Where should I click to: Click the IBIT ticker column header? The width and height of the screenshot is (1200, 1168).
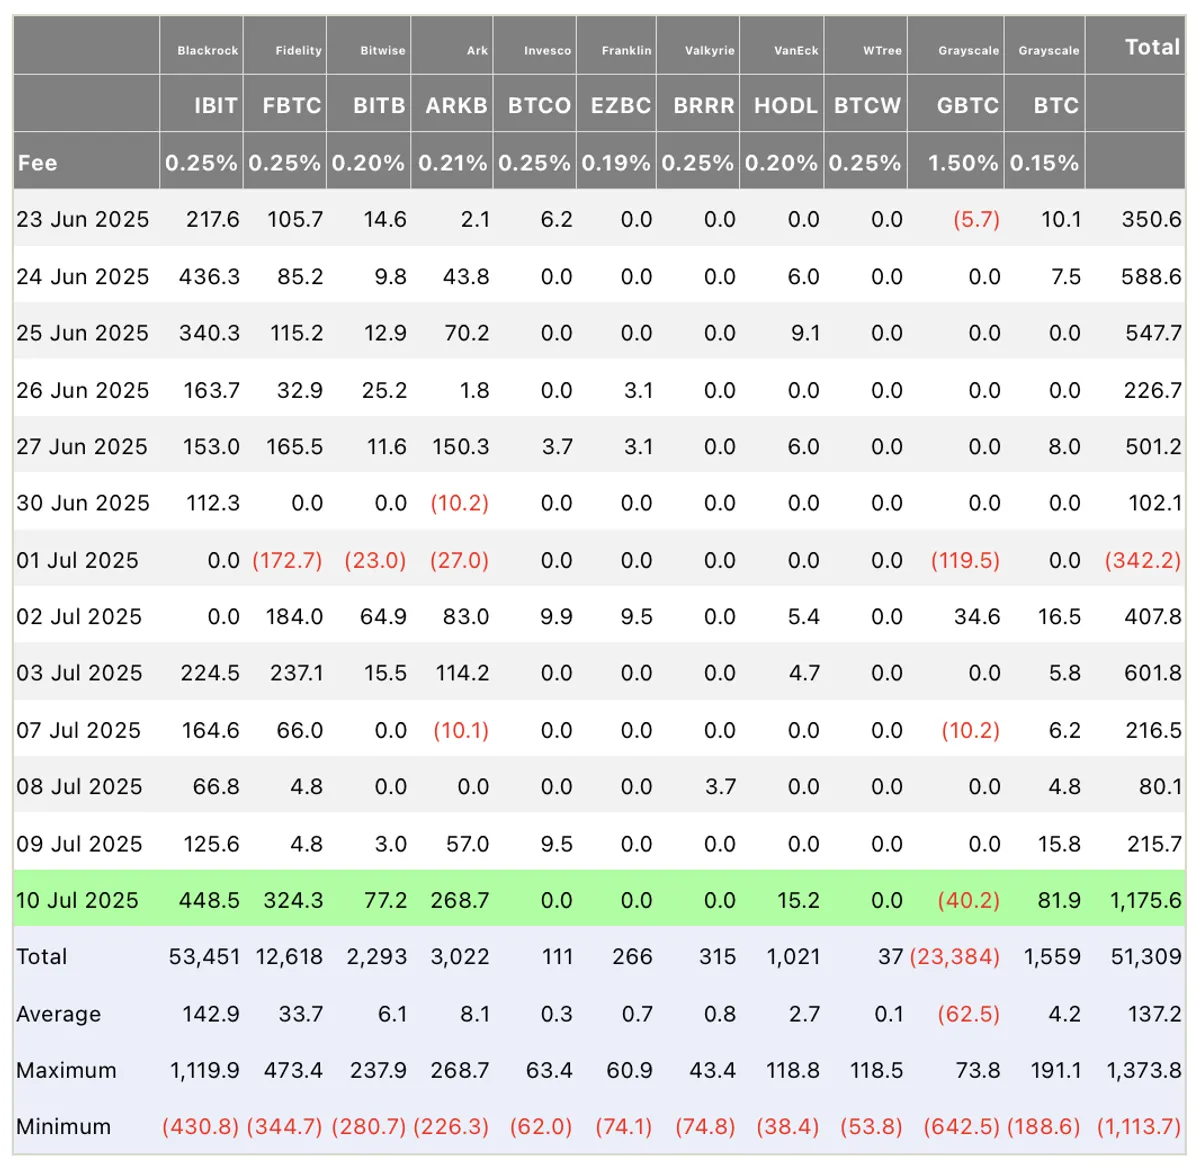216,106
